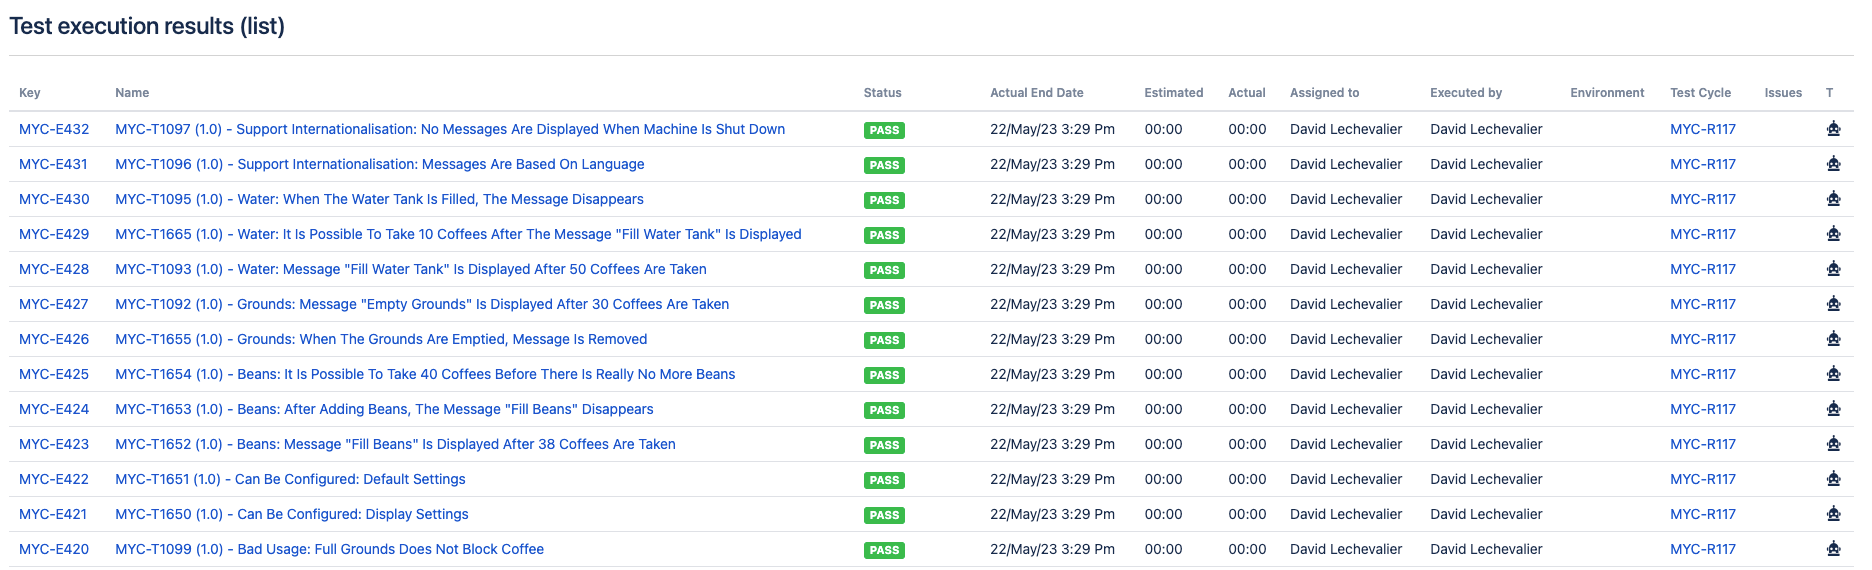Click the Executed by column header
This screenshot has width=1872, height=570.
coord(1466,93)
